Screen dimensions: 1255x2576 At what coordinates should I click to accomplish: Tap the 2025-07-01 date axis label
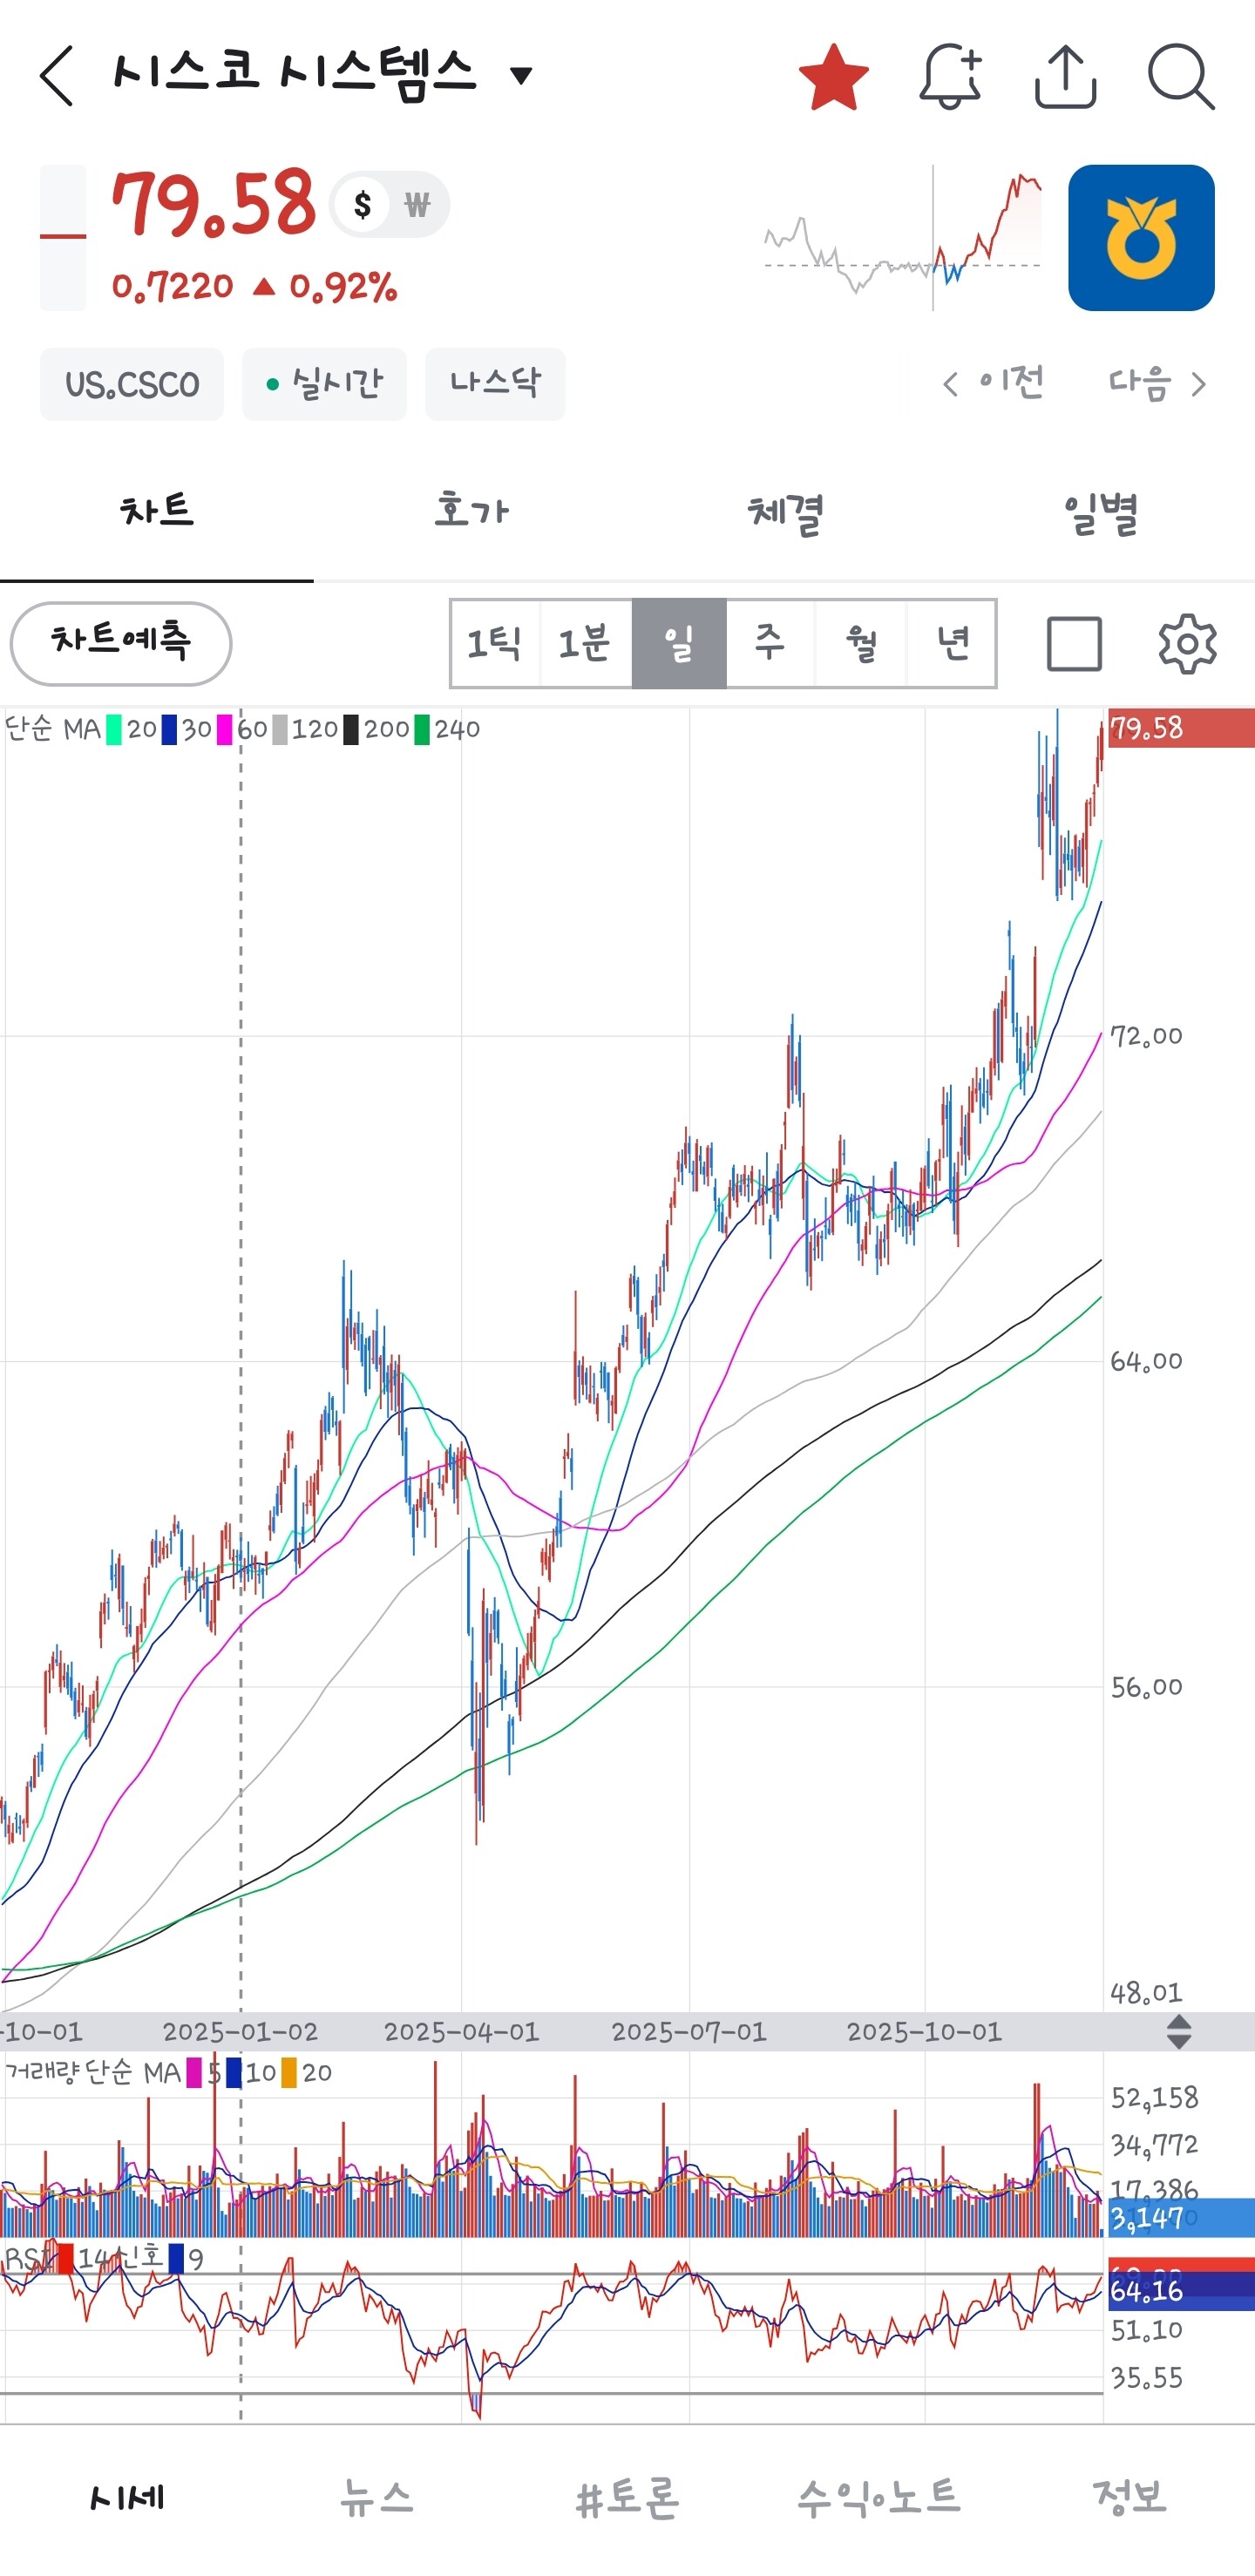tap(689, 2032)
